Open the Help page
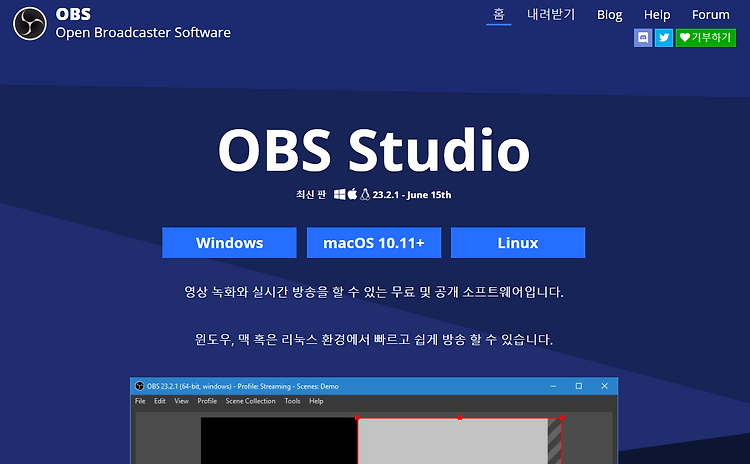This screenshot has height=464, width=750. click(657, 15)
